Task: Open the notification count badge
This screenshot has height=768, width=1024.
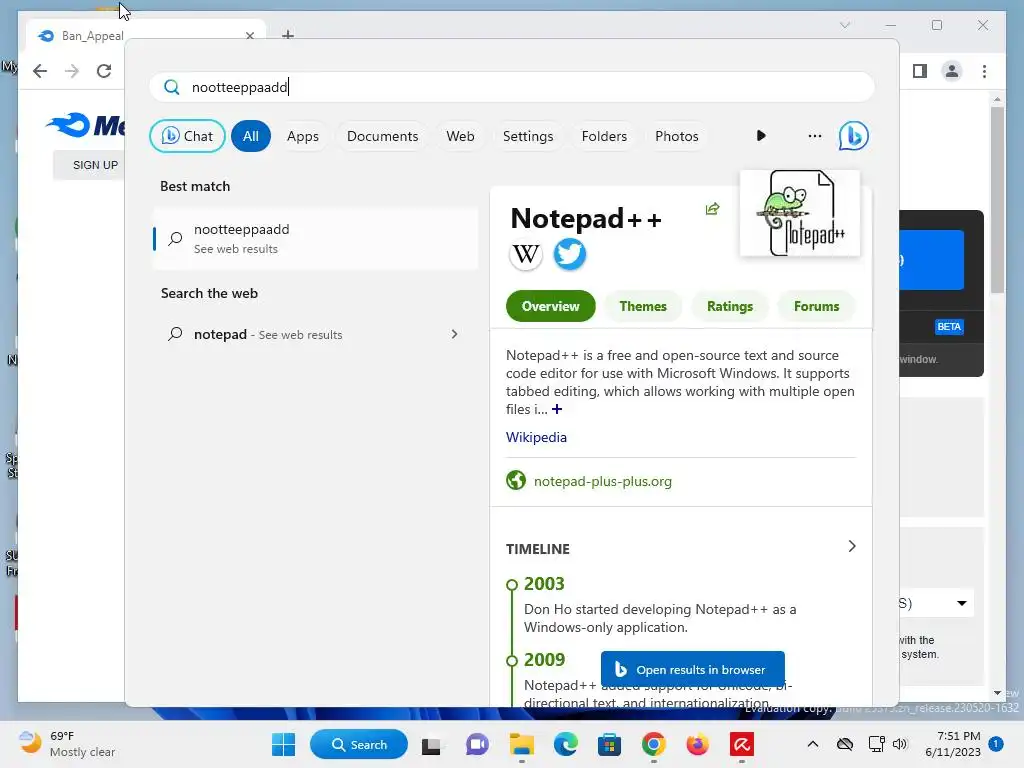Action: coord(996,744)
